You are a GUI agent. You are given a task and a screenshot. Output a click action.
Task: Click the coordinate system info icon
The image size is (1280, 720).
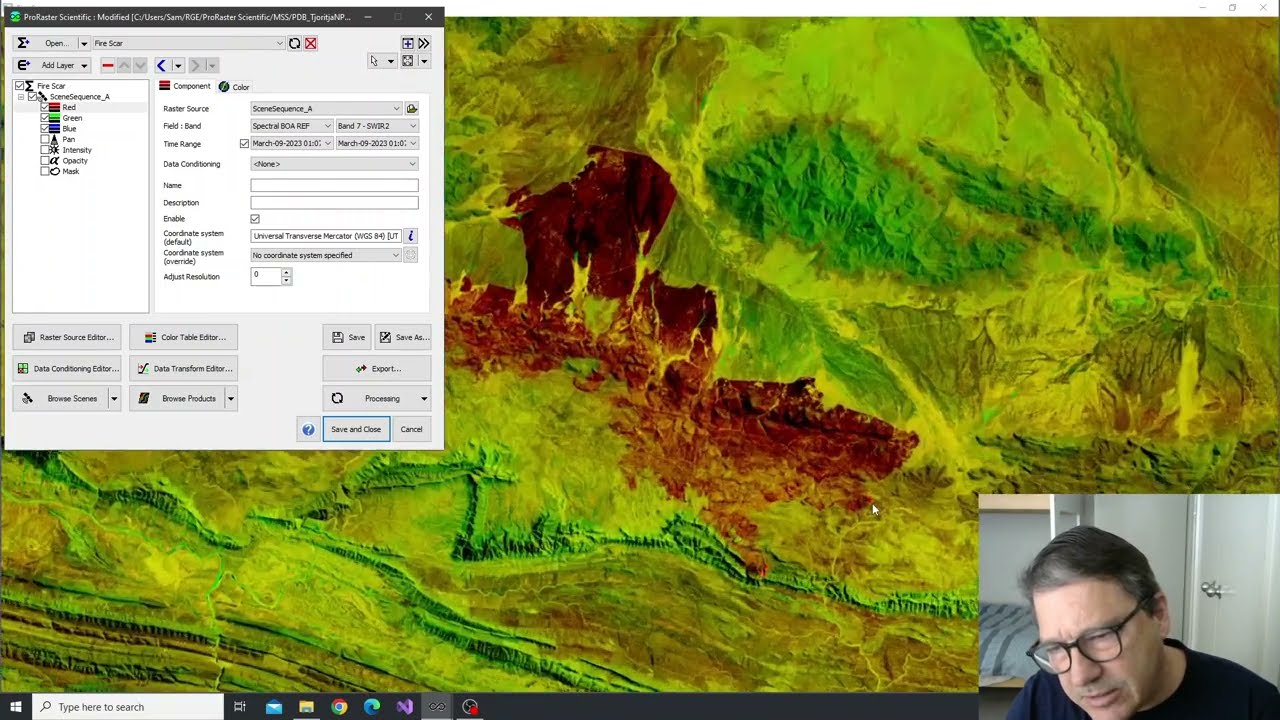pyautogui.click(x=410, y=236)
